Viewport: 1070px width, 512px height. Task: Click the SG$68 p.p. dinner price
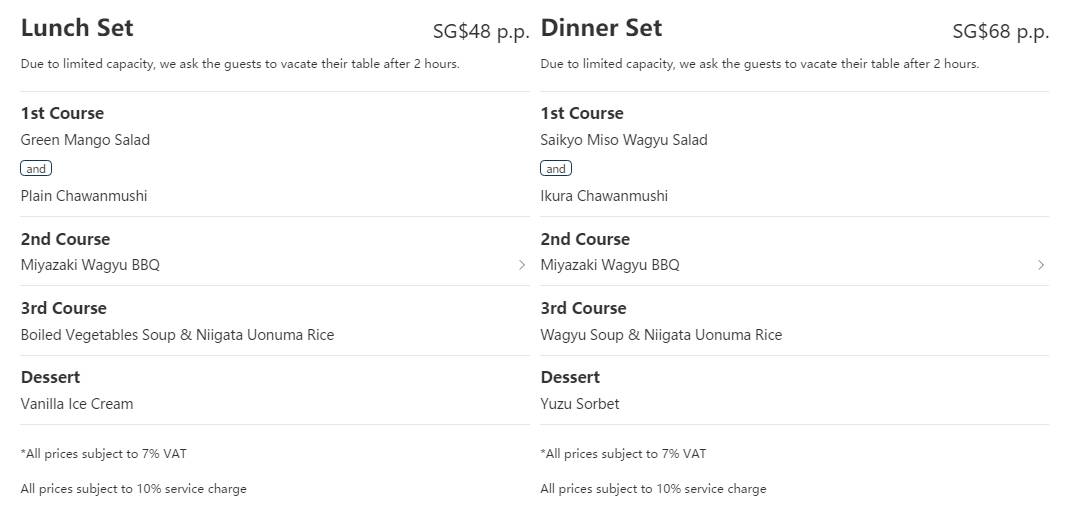pos(1000,31)
